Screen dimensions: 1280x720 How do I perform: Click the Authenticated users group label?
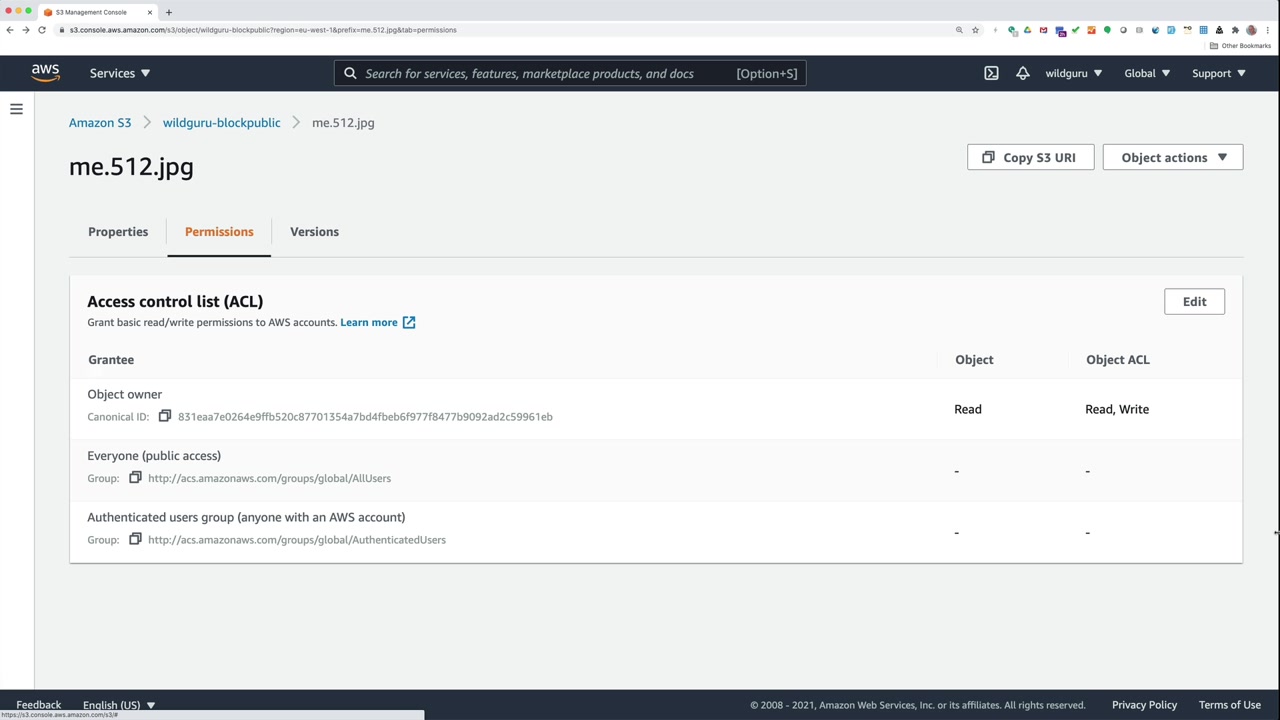tap(246, 517)
